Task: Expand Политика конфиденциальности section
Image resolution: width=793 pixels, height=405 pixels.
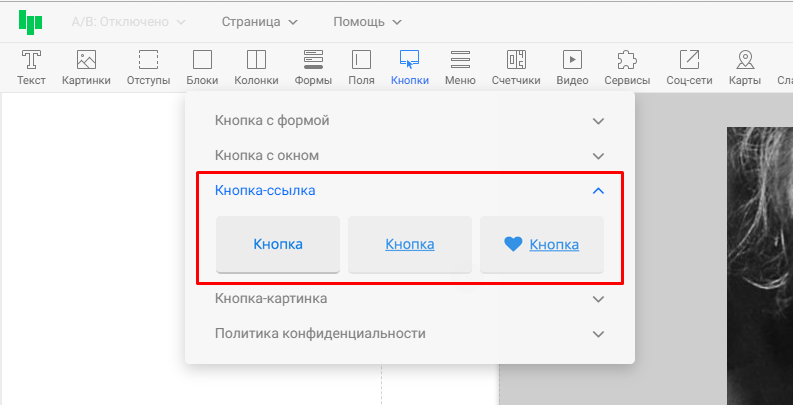Action: (x=409, y=334)
